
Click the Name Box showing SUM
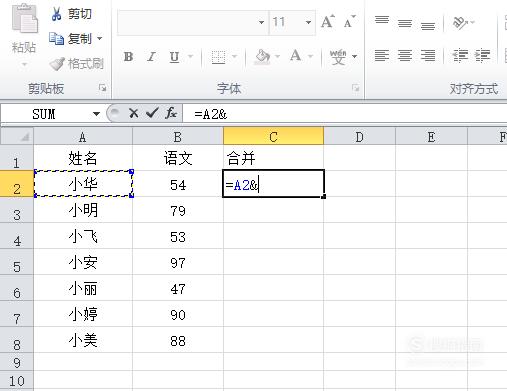(x=45, y=114)
